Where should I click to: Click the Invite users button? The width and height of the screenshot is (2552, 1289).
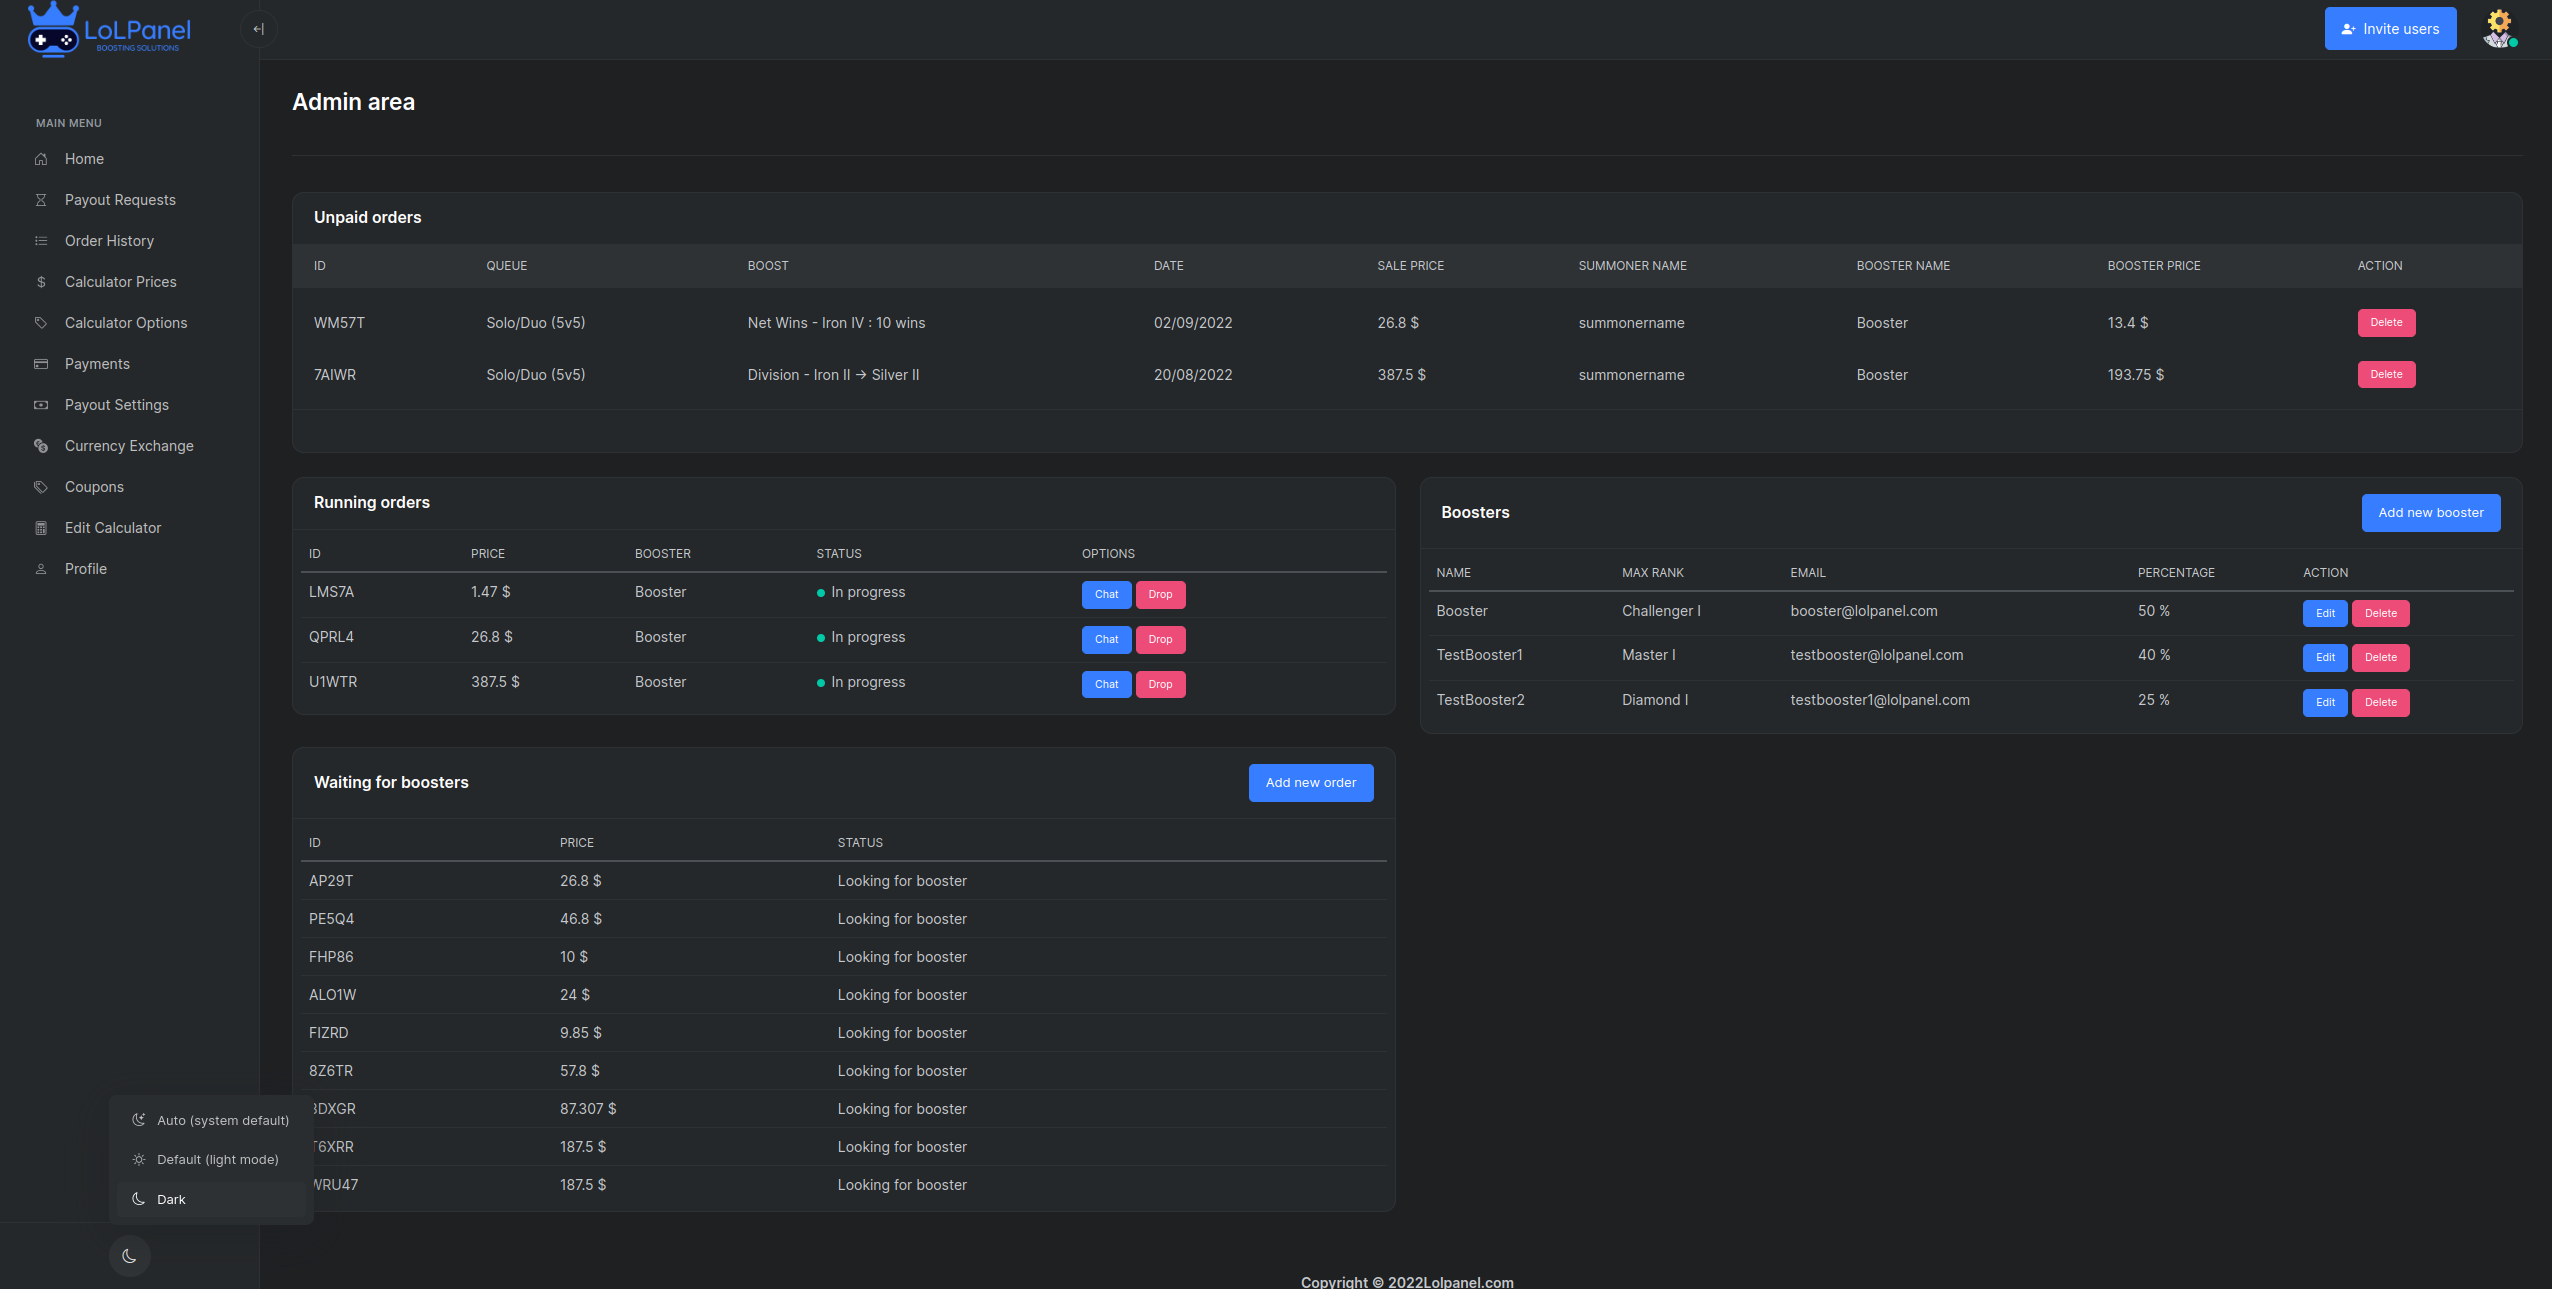pyautogui.click(x=2389, y=29)
